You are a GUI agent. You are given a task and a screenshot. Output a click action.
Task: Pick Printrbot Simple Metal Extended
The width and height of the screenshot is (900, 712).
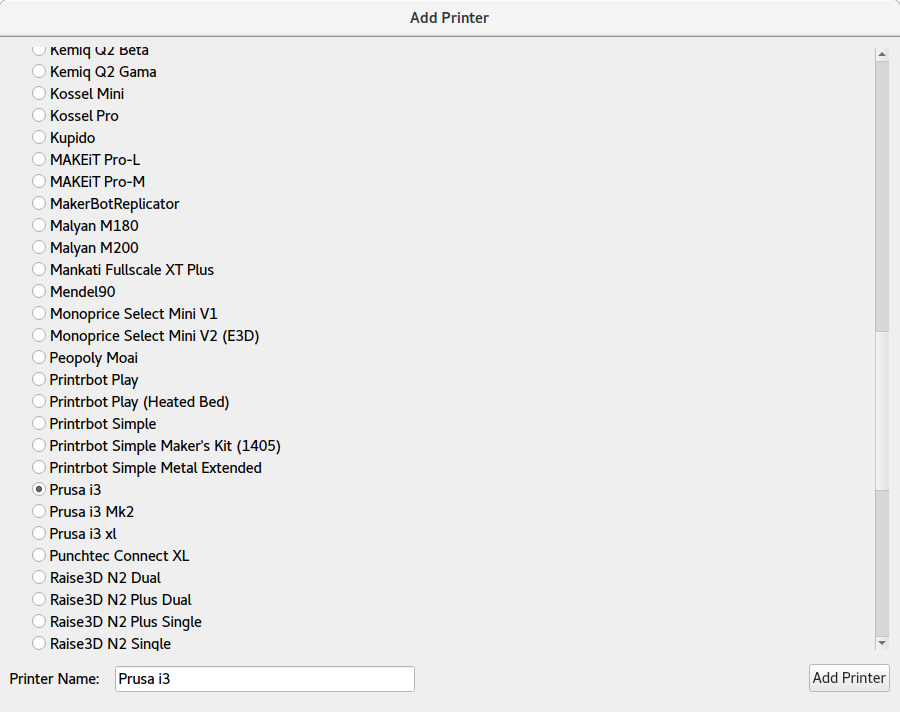[x=39, y=468]
